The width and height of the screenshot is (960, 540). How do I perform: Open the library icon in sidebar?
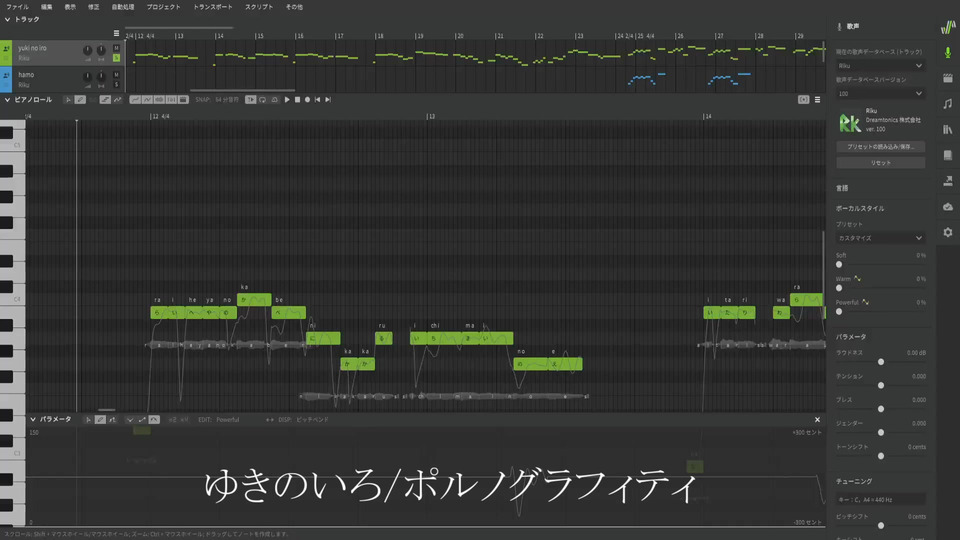pyautogui.click(x=948, y=130)
